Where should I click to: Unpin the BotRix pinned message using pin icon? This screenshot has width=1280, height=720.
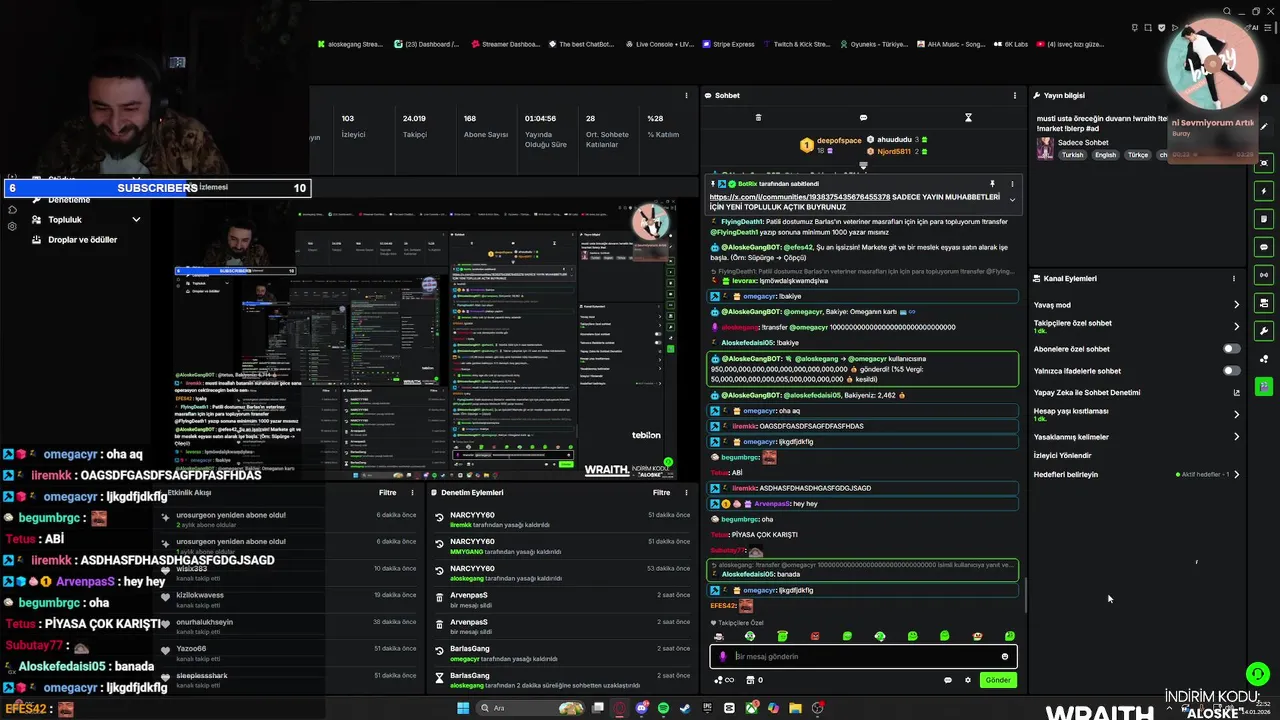pyautogui.click(x=992, y=184)
